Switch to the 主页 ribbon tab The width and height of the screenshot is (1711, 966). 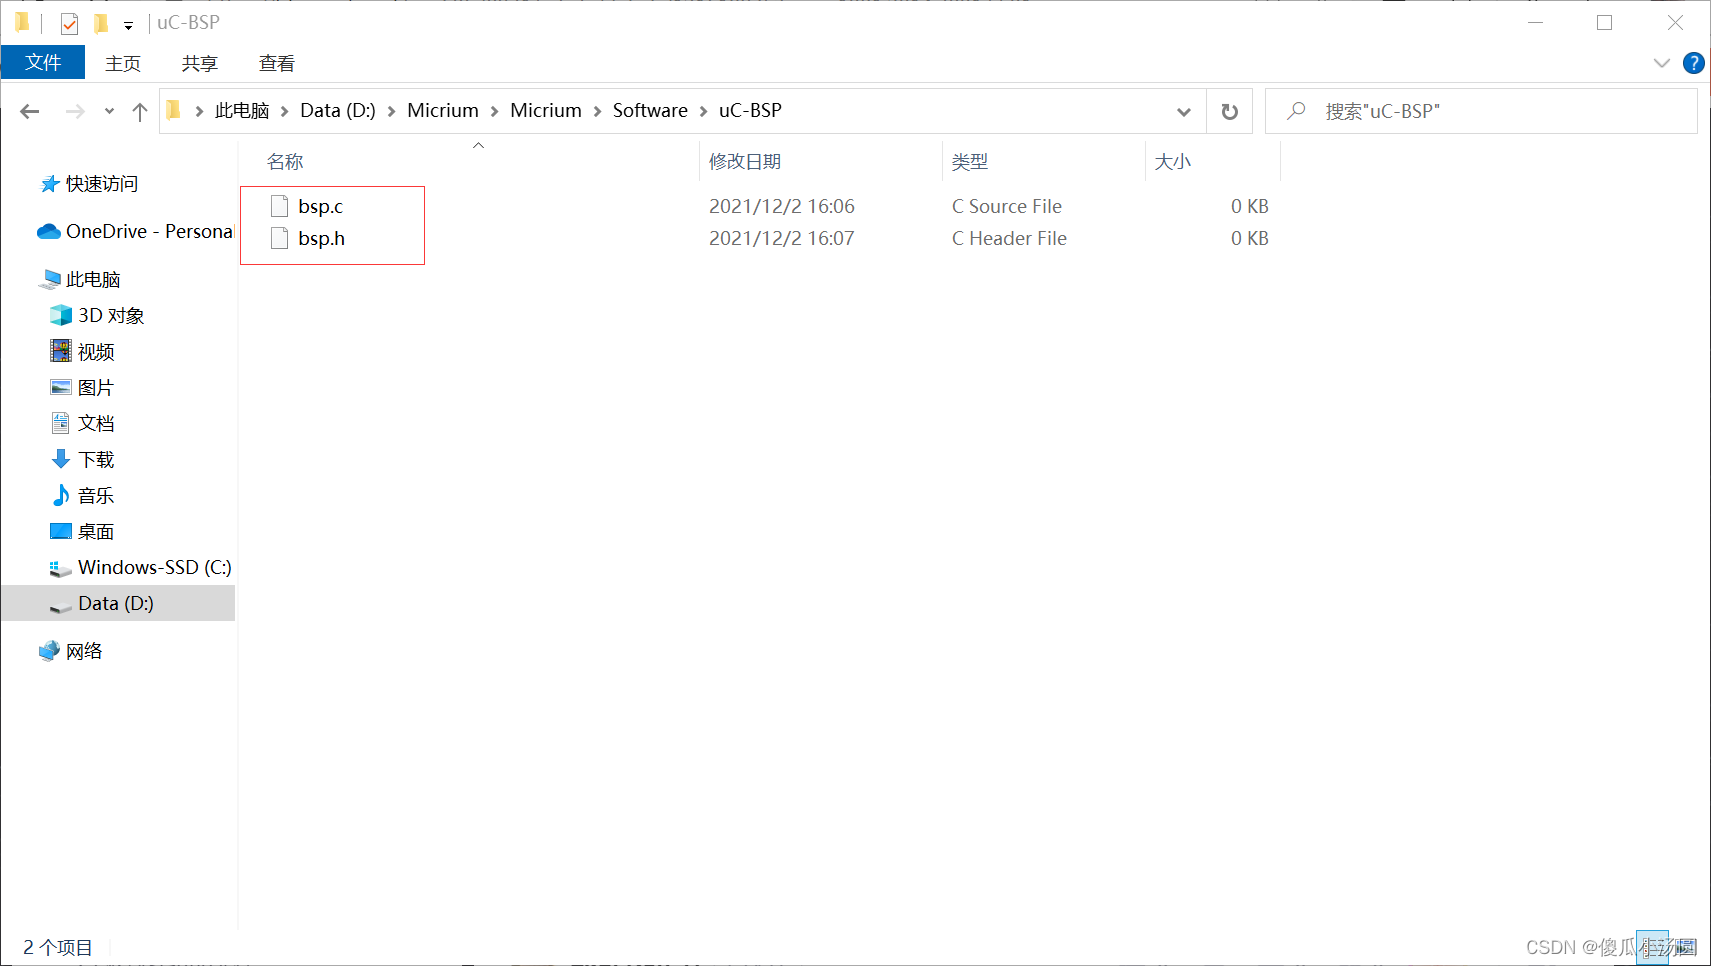(123, 63)
